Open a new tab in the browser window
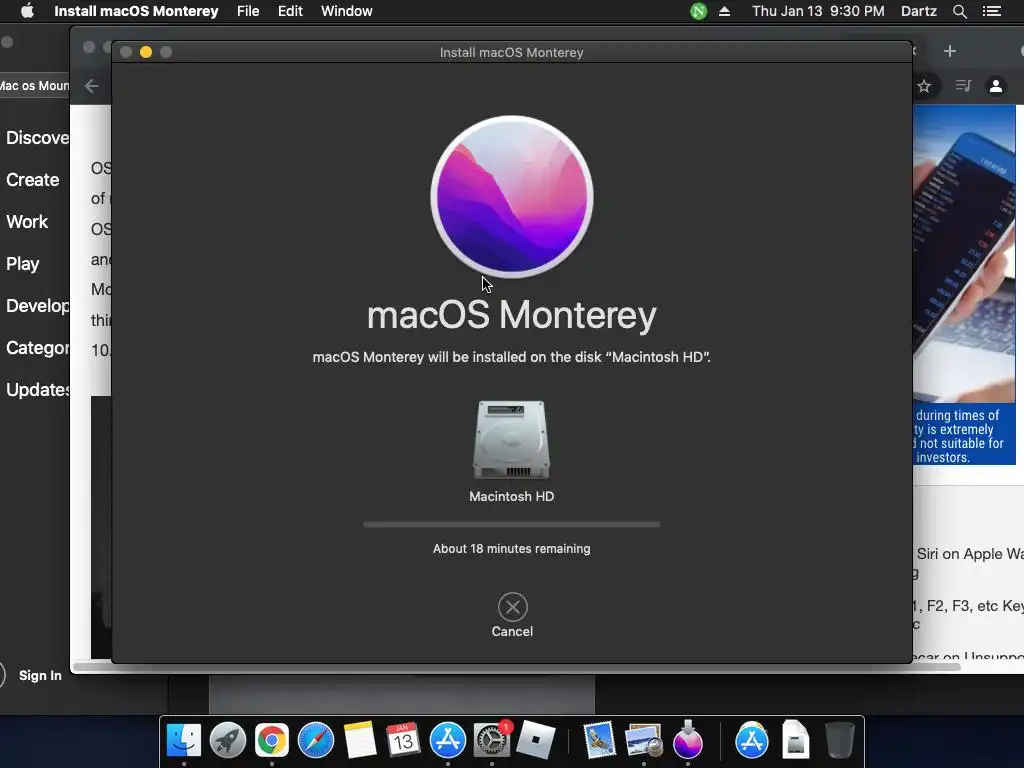 click(950, 51)
